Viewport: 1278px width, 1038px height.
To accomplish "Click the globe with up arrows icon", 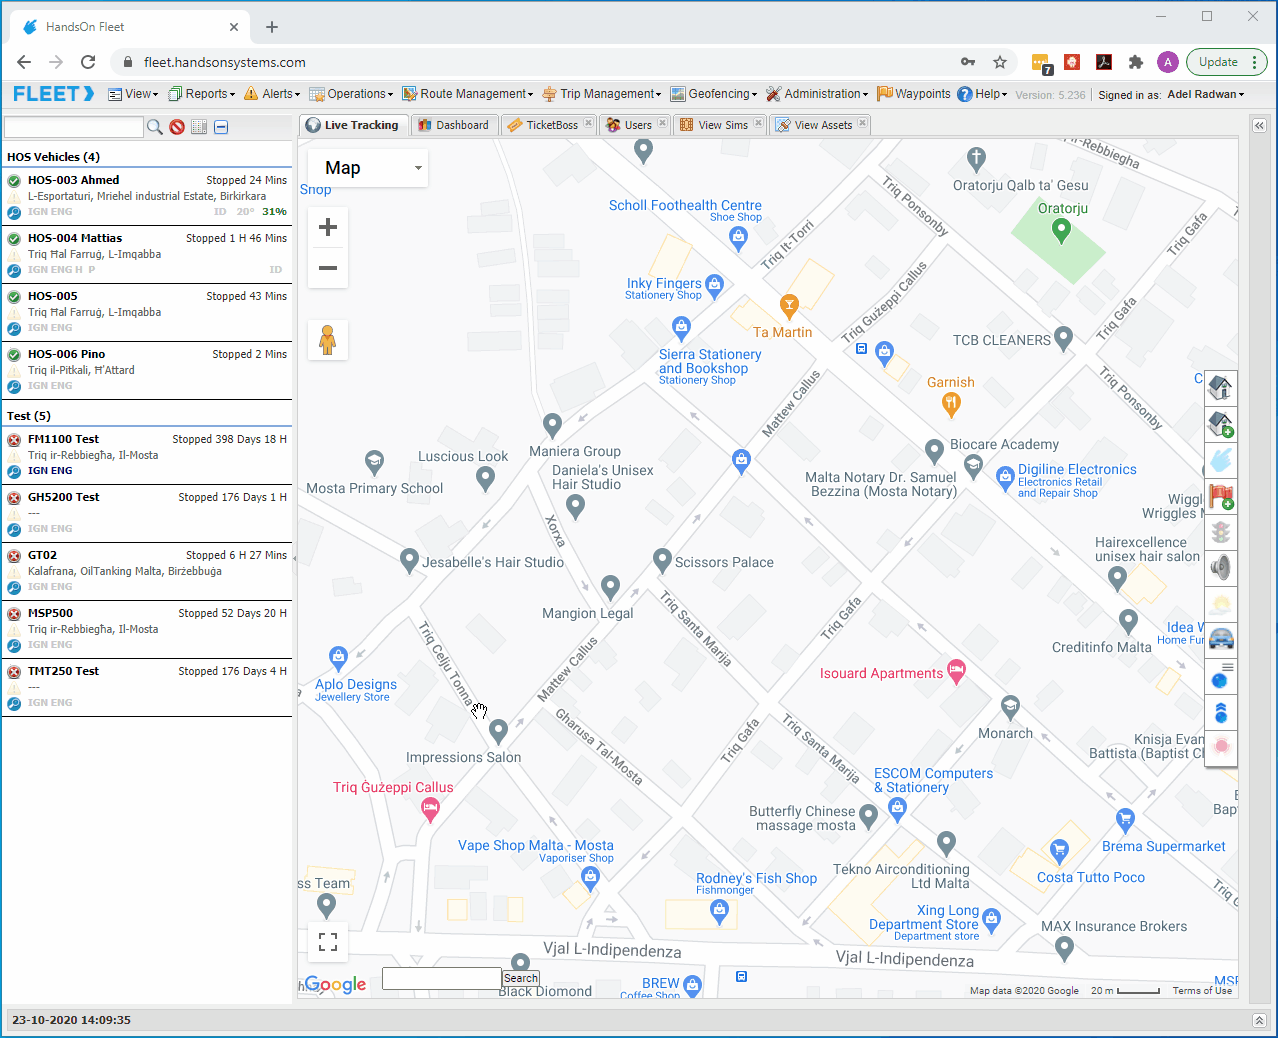I will point(1221,712).
